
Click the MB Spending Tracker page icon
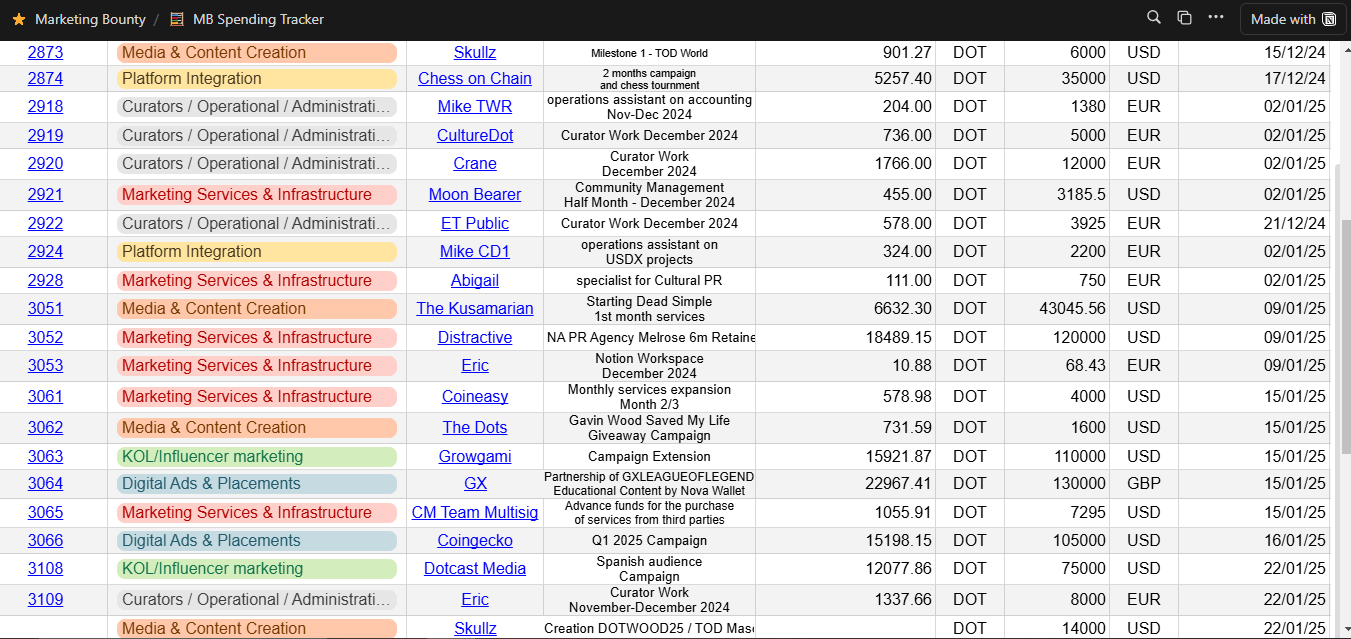[x=177, y=19]
